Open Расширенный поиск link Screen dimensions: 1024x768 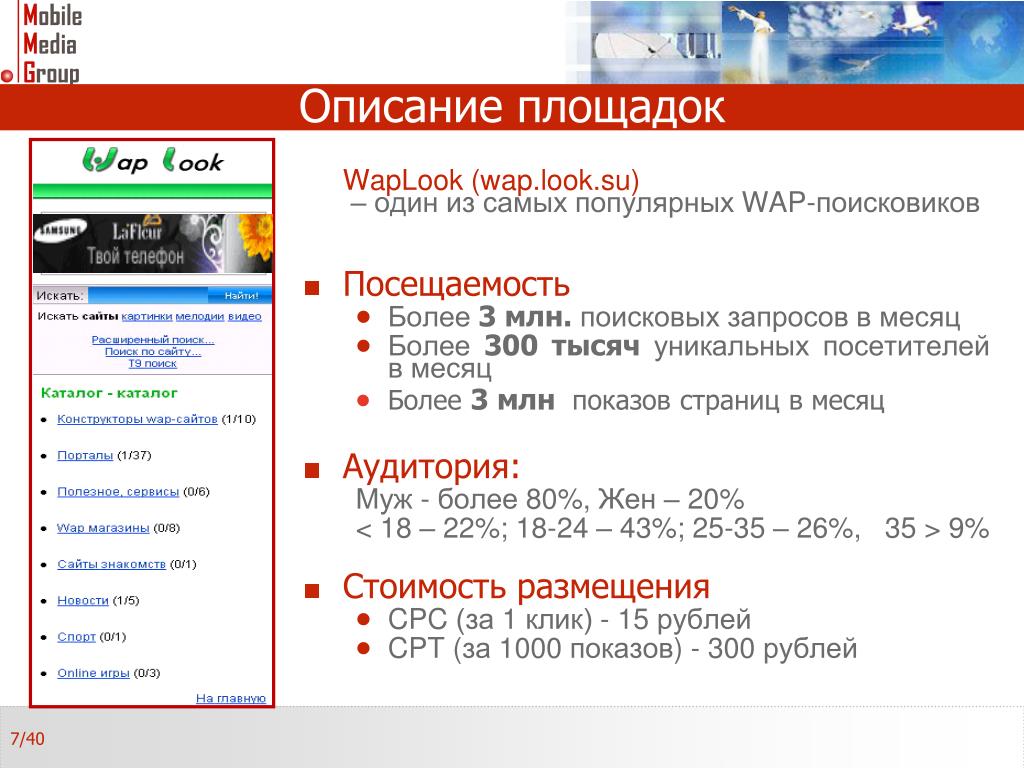pos(153,340)
